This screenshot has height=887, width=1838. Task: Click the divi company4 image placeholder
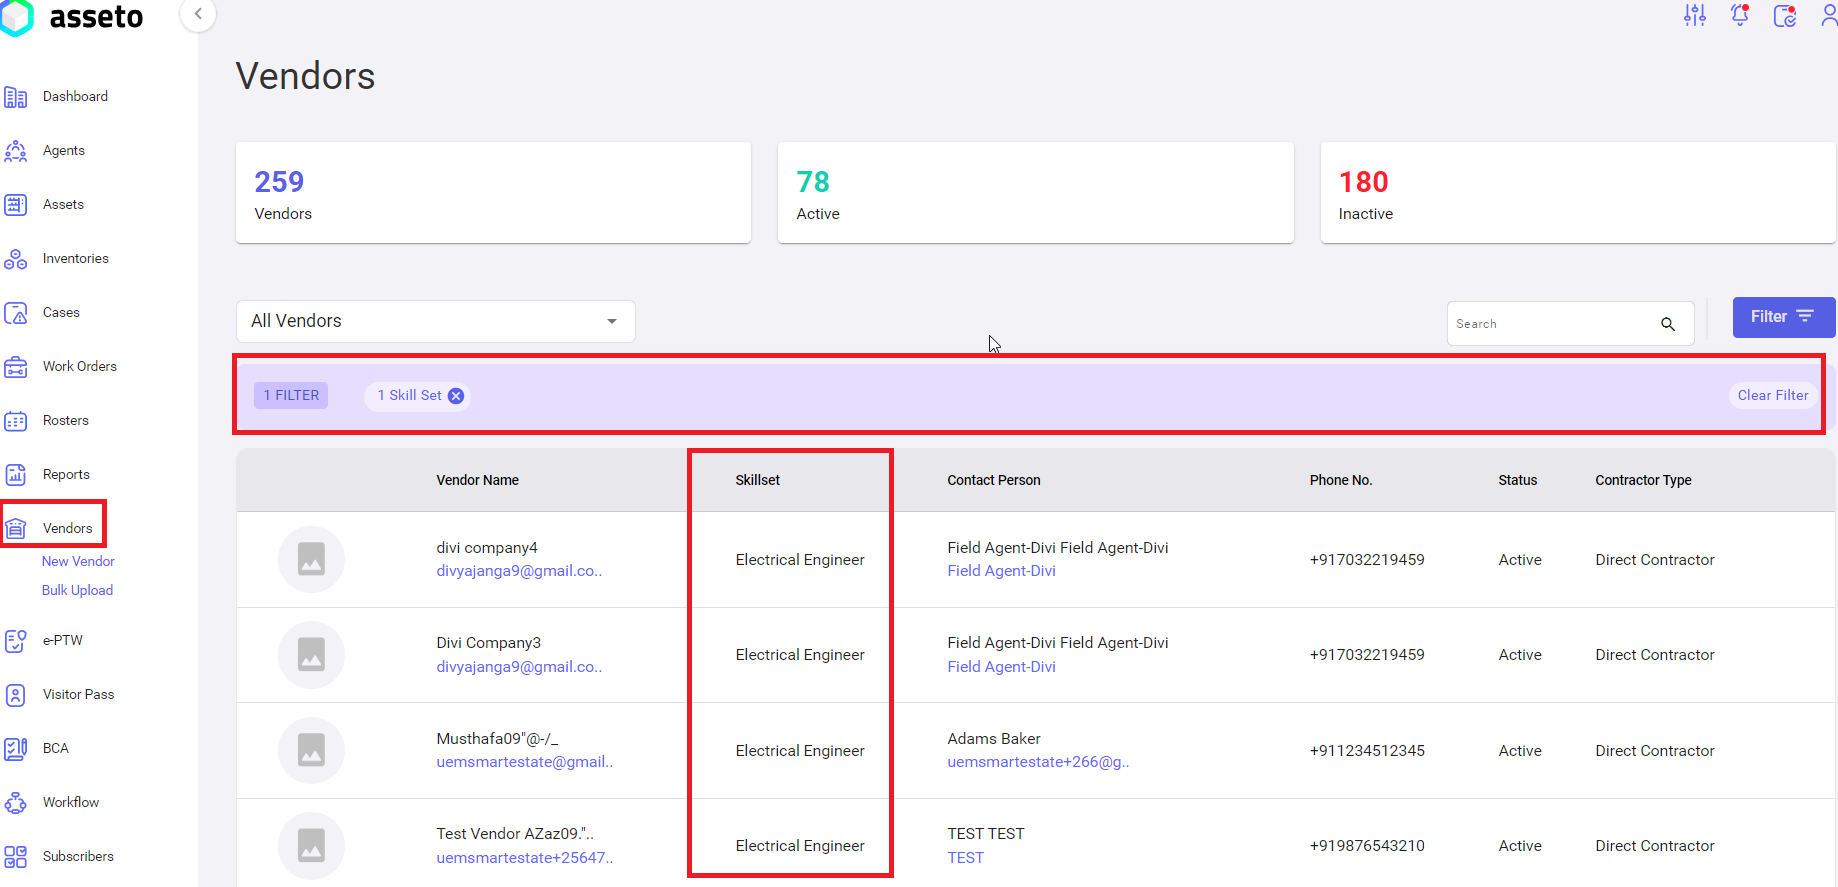312,560
